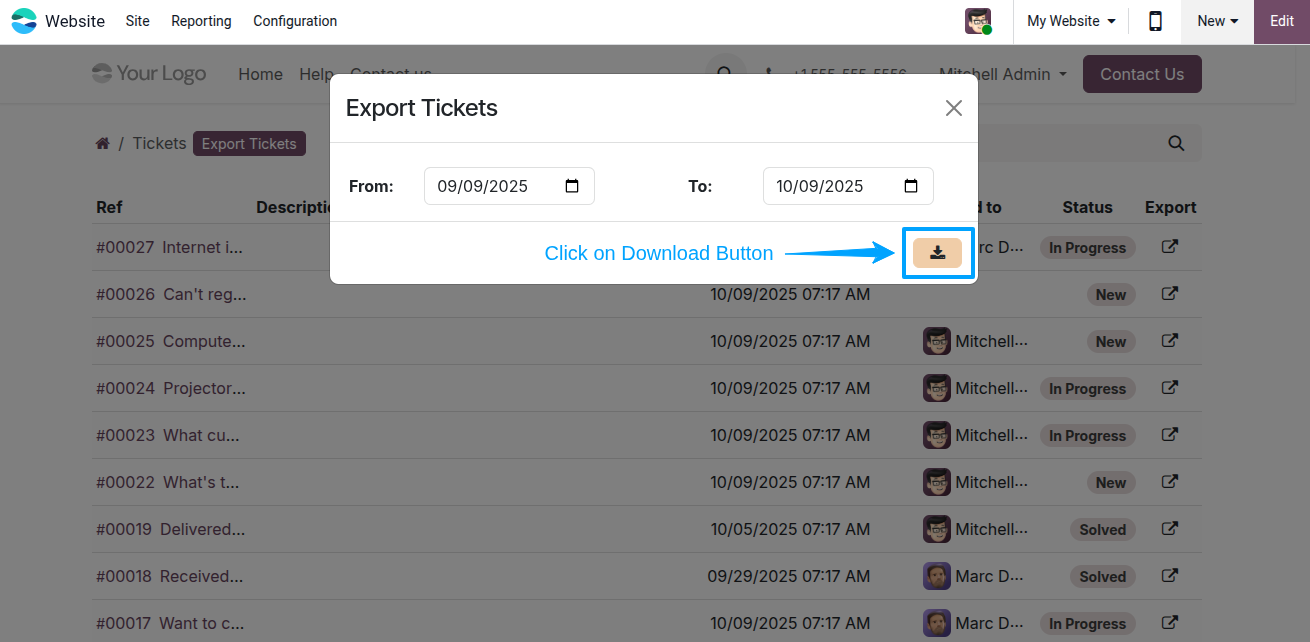Open ticket #00022 What's t...
1310x642 pixels.
168,482
